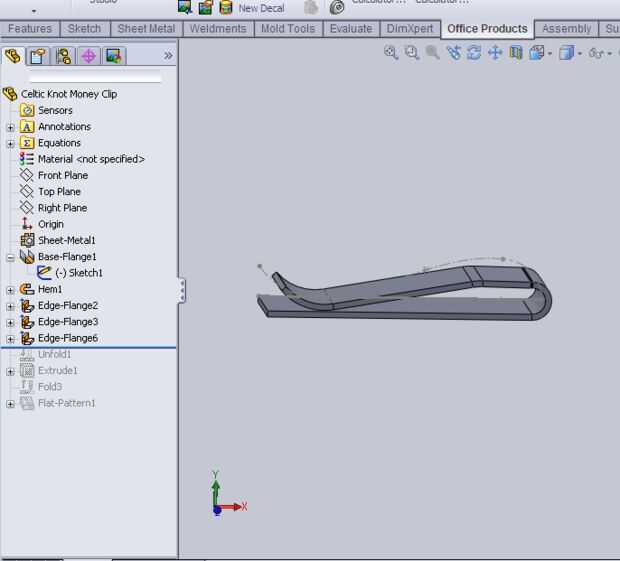Collapse the Base-Flange1 node

tap(11, 258)
